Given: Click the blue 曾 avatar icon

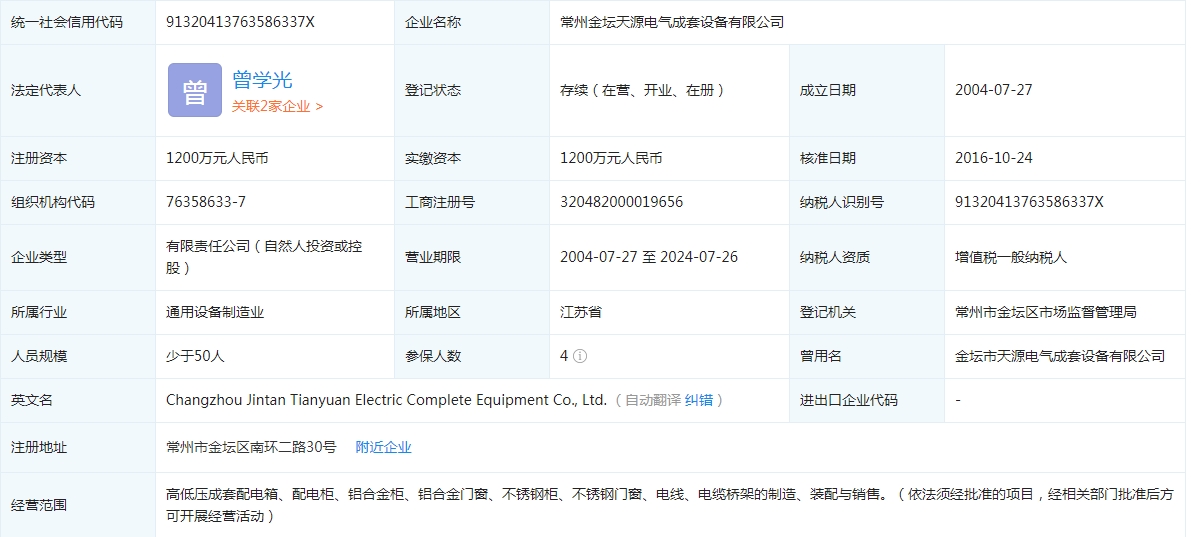Looking at the screenshot, I should coord(195,90).
